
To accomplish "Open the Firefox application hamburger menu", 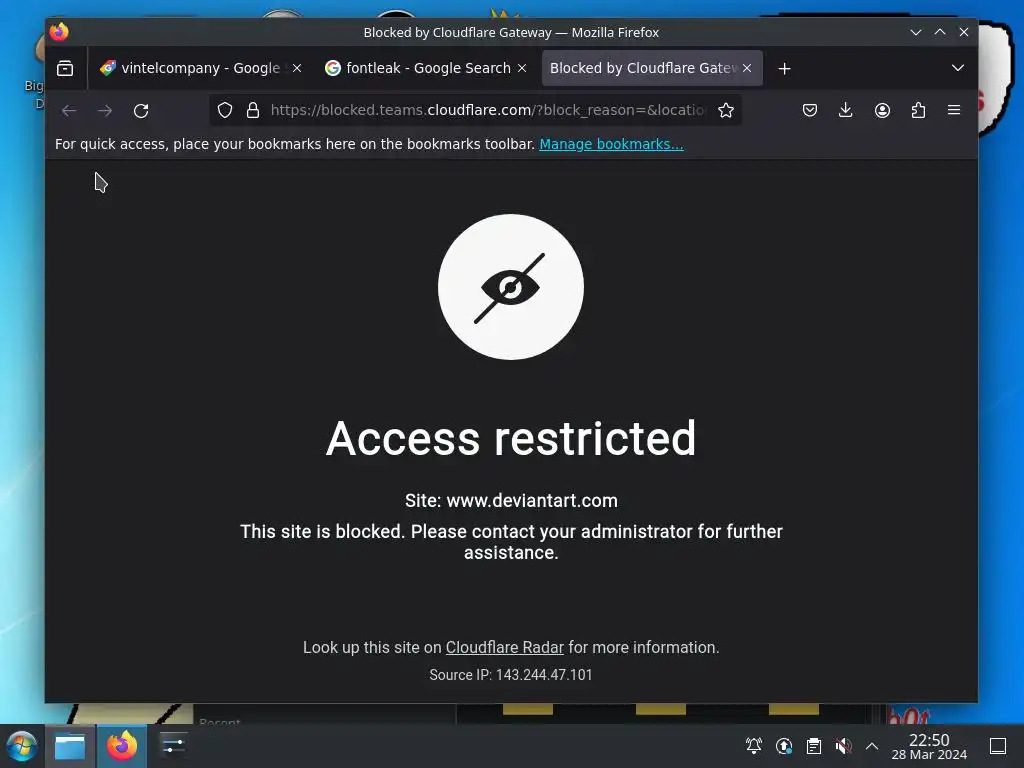I will click(954, 110).
